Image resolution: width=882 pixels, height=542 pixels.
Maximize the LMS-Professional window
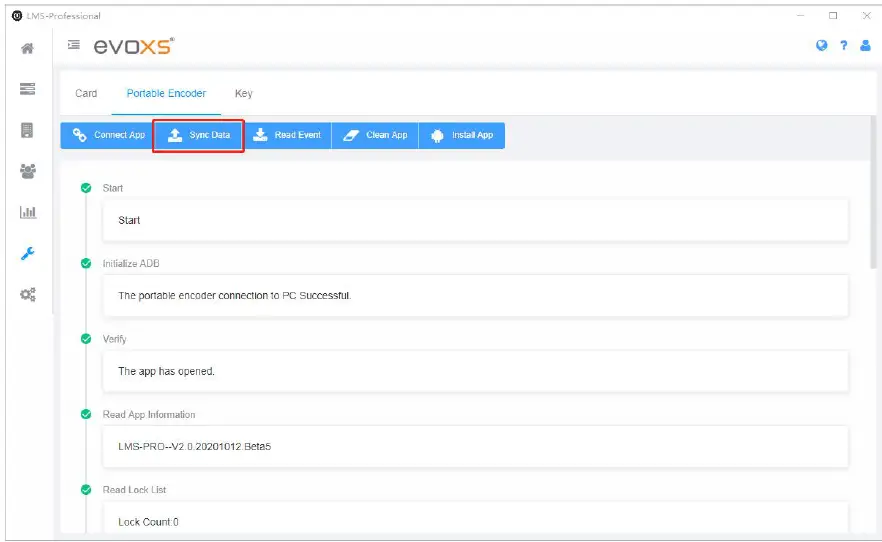tap(833, 16)
